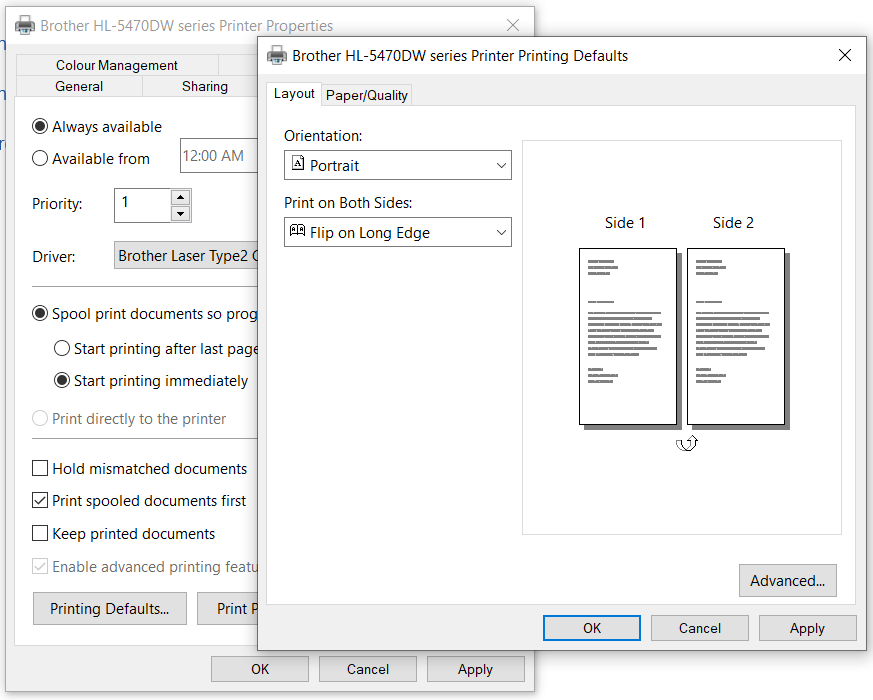Switch to the Paper/Quality tab
Screen dimensions: 873x700
(367, 95)
